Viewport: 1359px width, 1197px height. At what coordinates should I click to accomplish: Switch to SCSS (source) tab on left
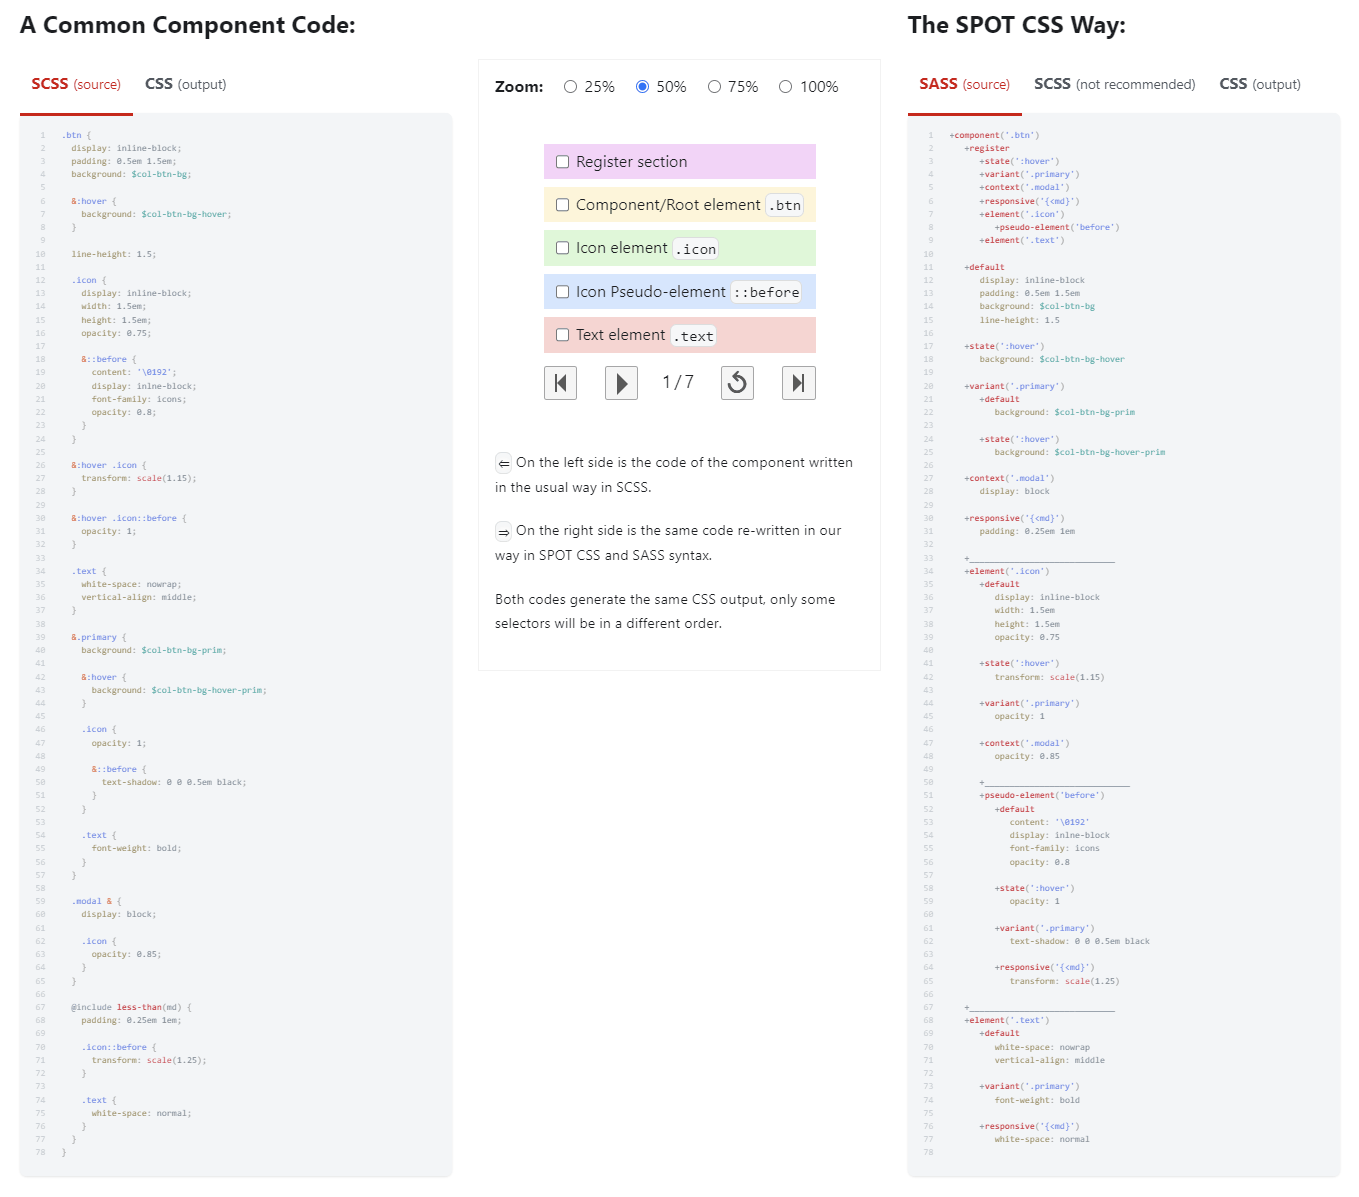(x=76, y=84)
